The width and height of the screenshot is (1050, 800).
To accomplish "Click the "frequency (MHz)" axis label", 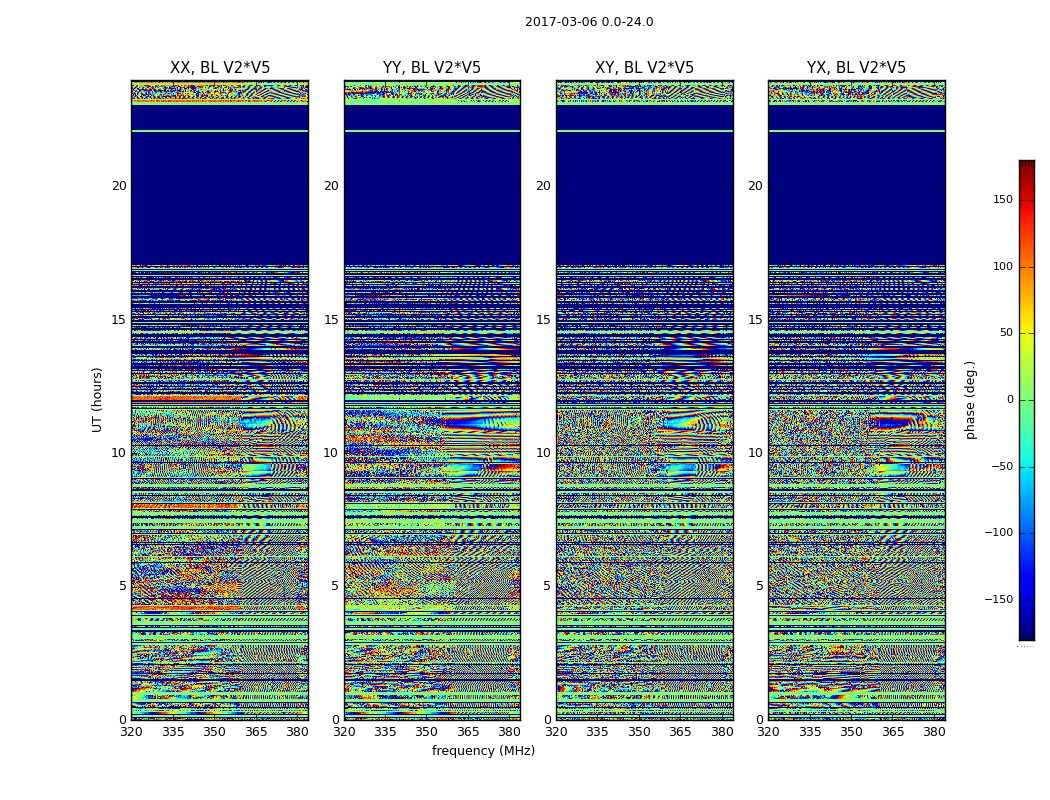I will [x=483, y=750].
